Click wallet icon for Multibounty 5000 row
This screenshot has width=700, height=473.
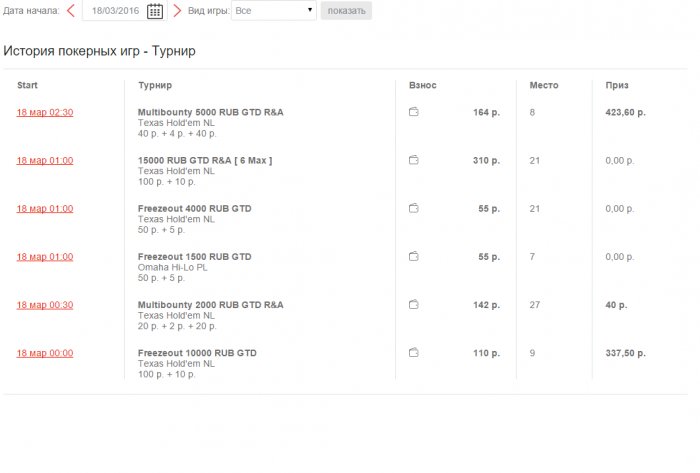click(x=414, y=112)
